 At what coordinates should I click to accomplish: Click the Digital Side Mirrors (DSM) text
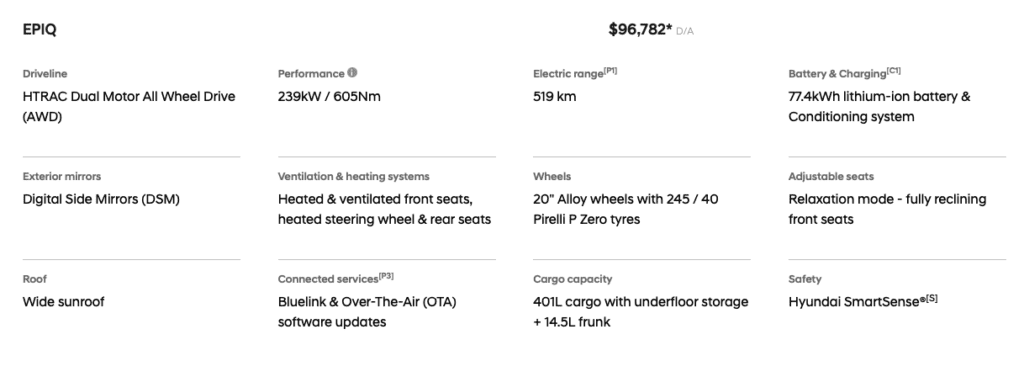(101, 199)
